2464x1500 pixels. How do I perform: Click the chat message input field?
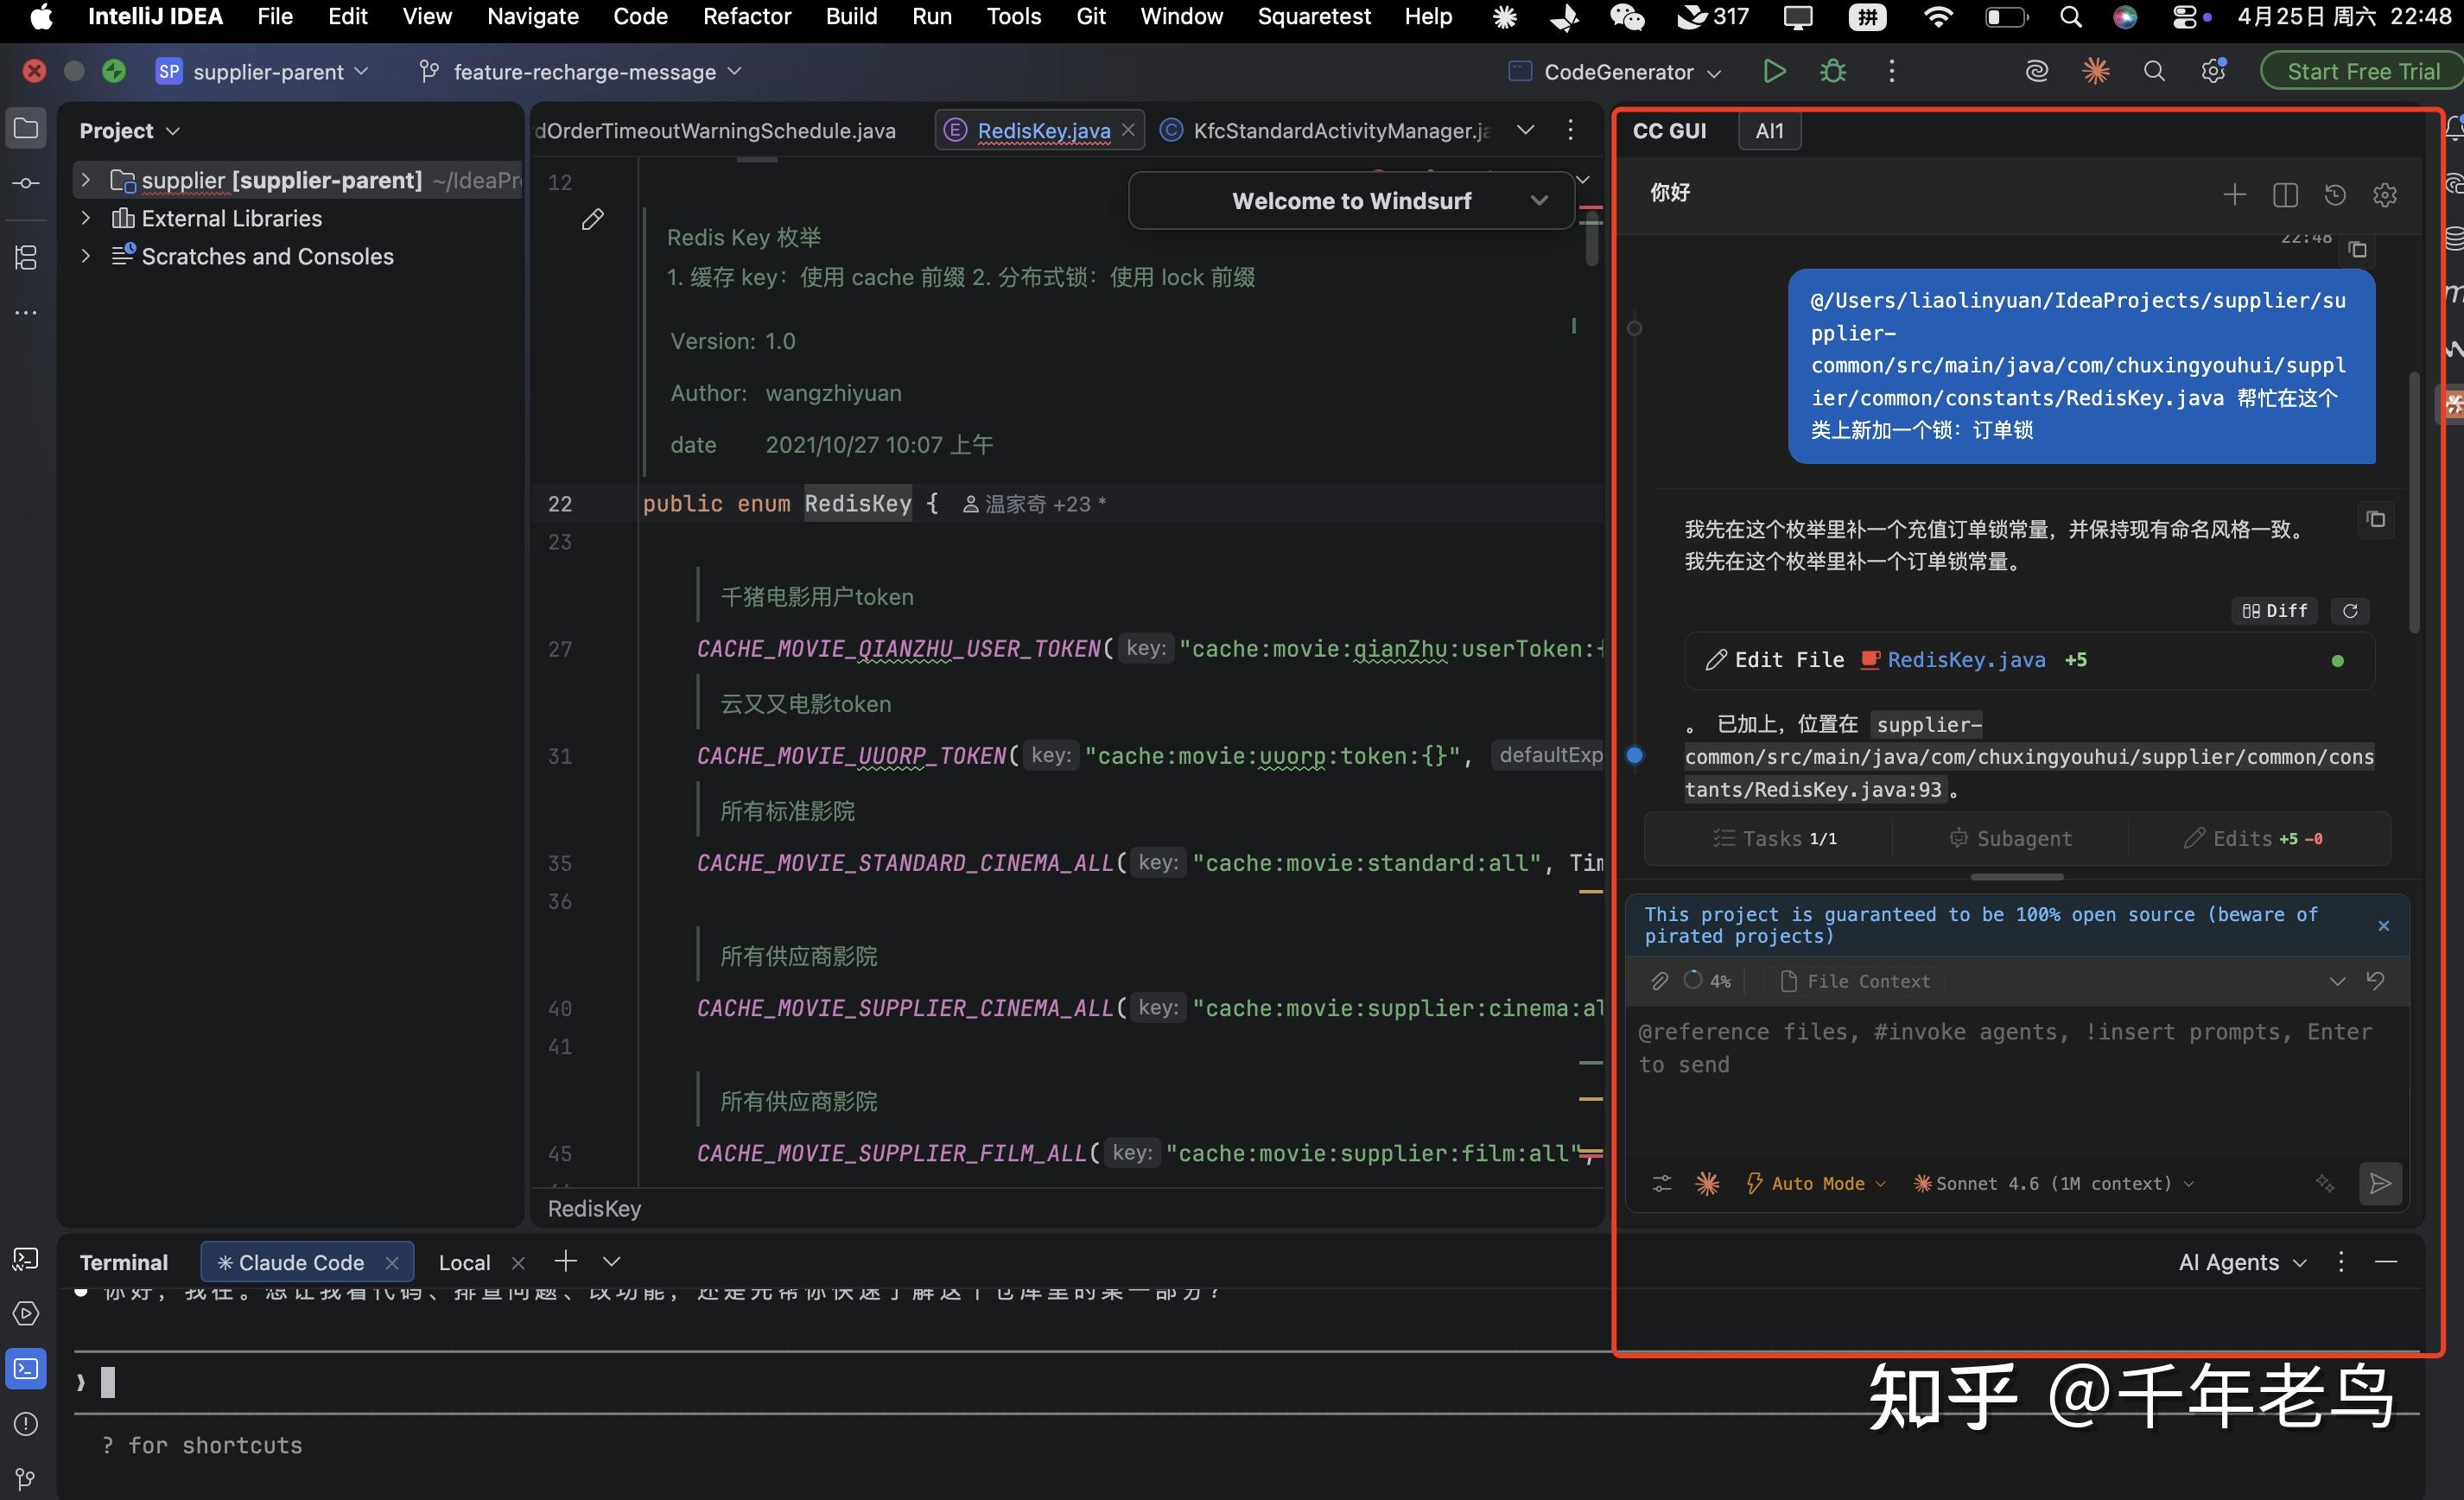(2014, 1080)
